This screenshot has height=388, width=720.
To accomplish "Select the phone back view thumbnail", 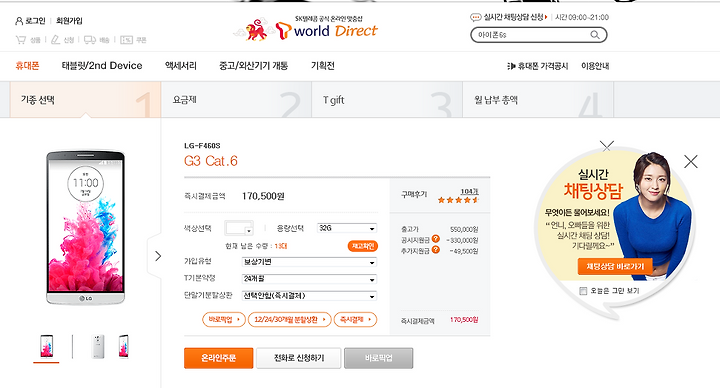I will point(98,347).
